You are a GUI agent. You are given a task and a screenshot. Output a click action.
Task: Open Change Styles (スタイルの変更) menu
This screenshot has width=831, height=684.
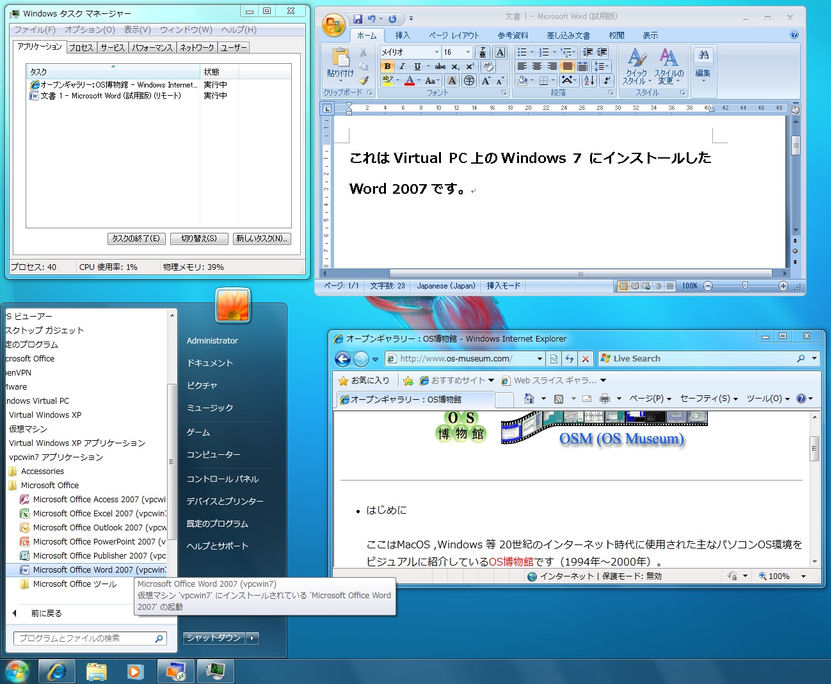(669, 66)
